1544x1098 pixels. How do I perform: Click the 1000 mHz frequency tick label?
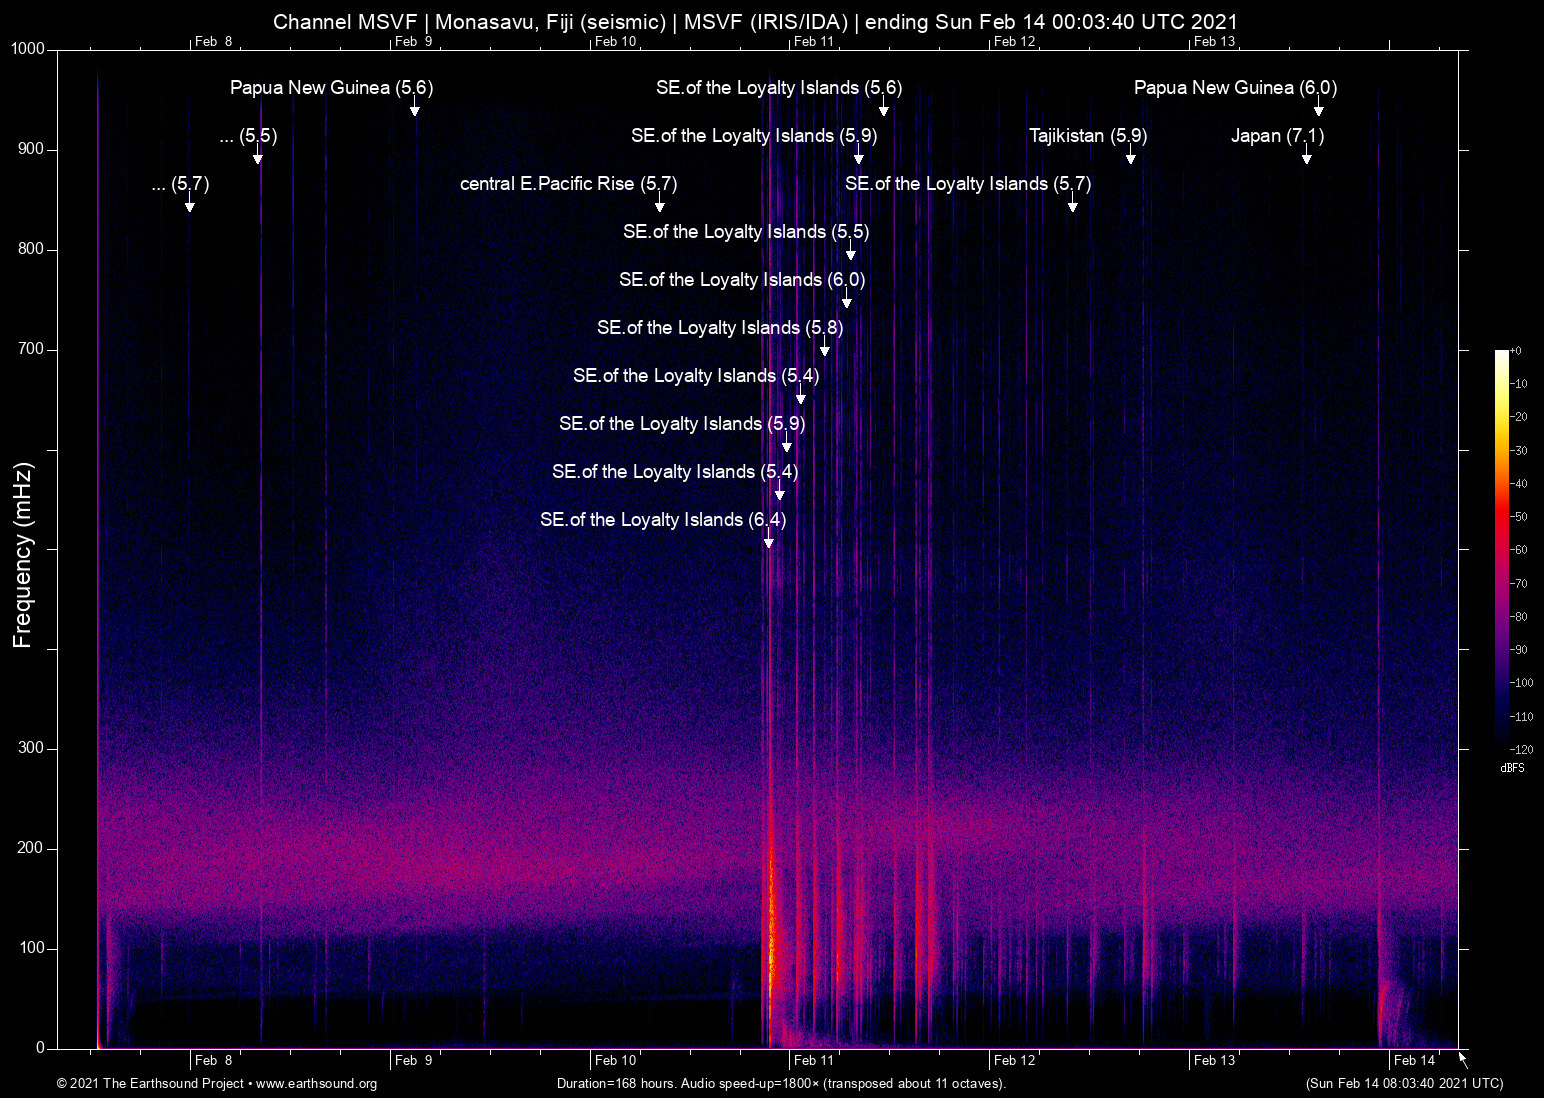[x=28, y=49]
